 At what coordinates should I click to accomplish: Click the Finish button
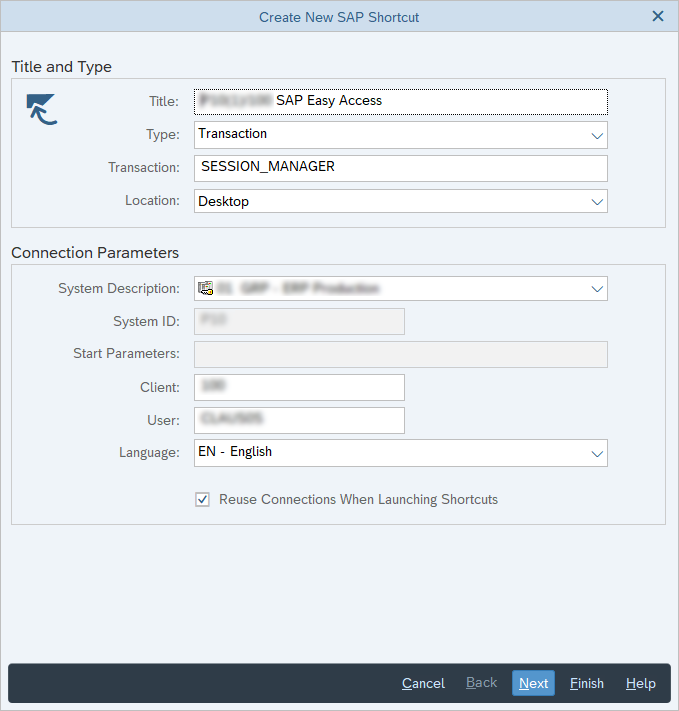click(x=586, y=683)
